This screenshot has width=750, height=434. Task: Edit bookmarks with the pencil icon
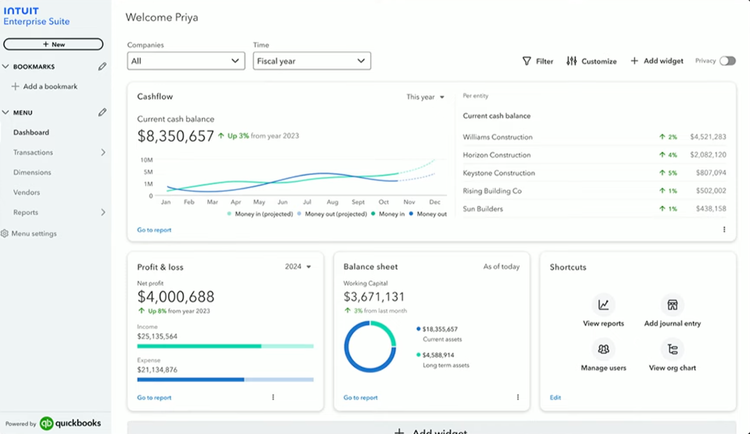click(x=102, y=67)
